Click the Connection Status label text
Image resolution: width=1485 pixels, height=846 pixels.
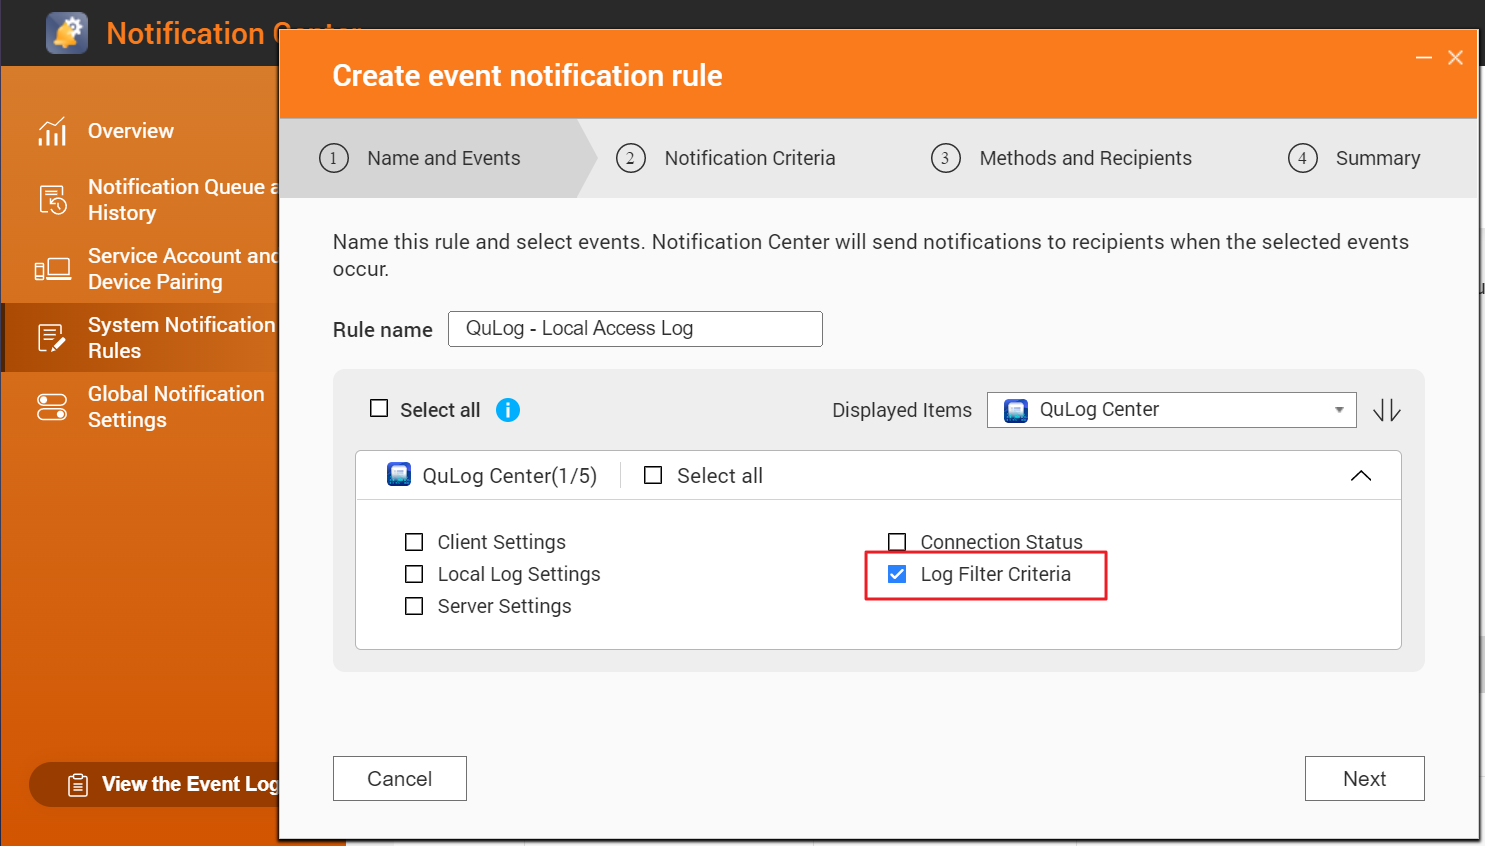tap(1002, 542)
